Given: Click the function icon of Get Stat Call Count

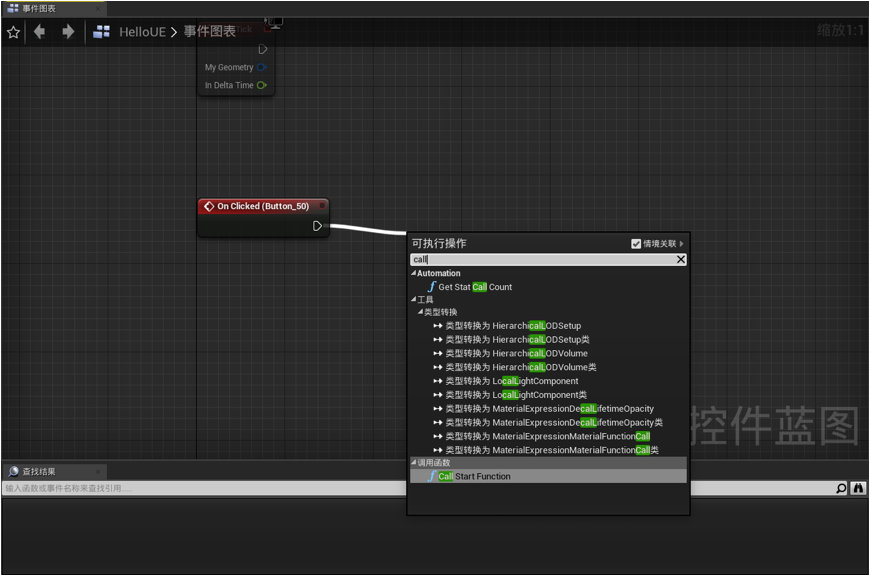Looking at the screenshot, I should tap(432, 287).
